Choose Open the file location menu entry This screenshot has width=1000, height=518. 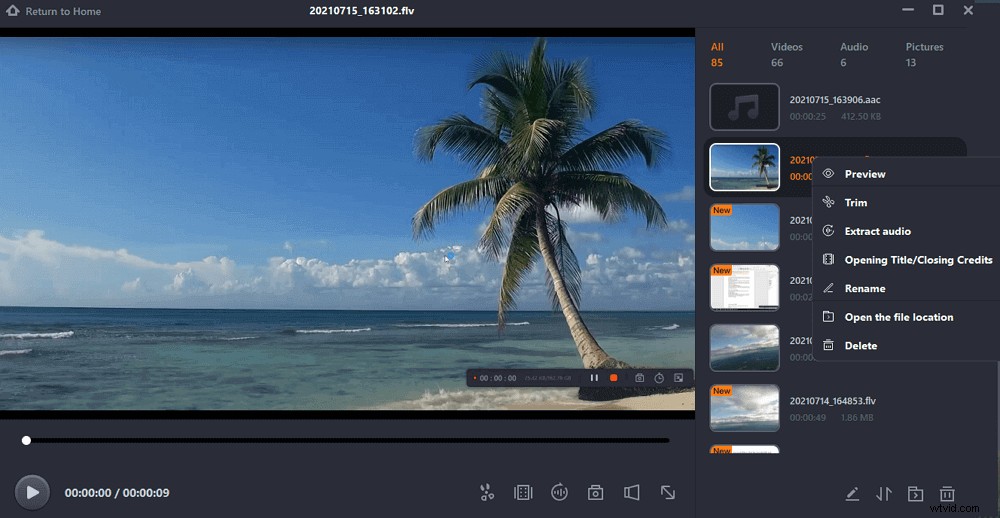898,317
